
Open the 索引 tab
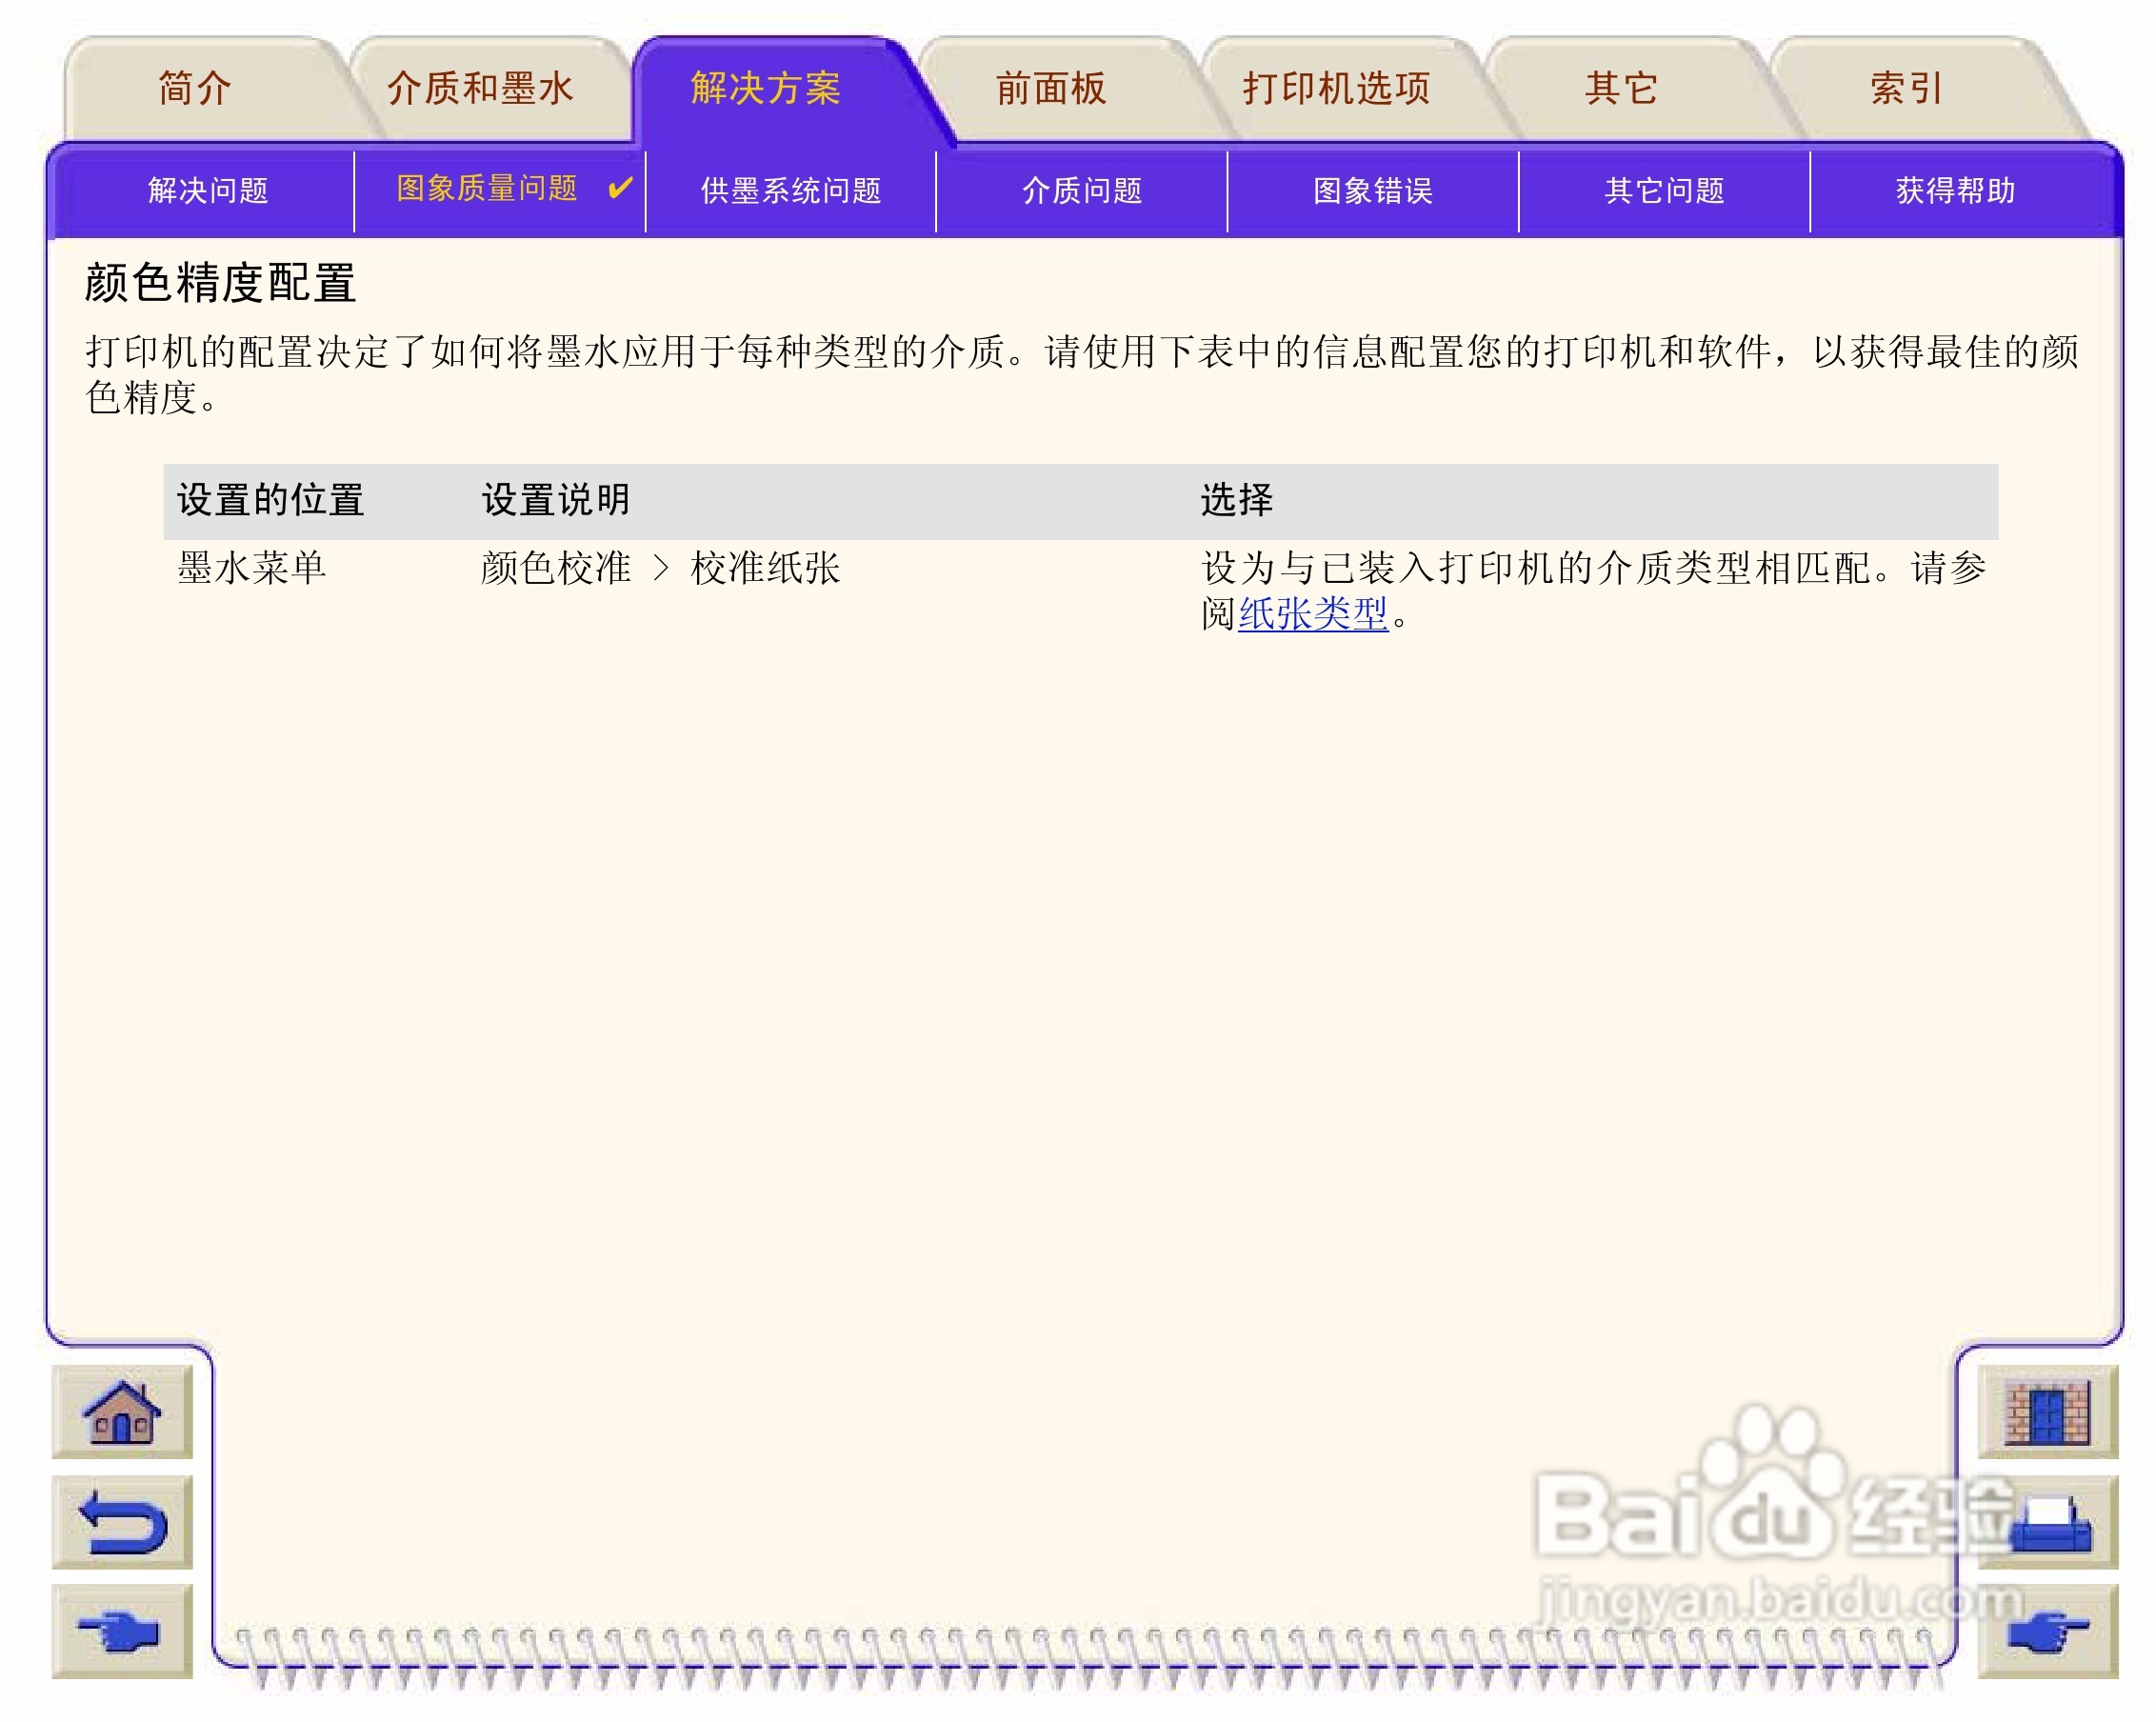click(1906, 88)
